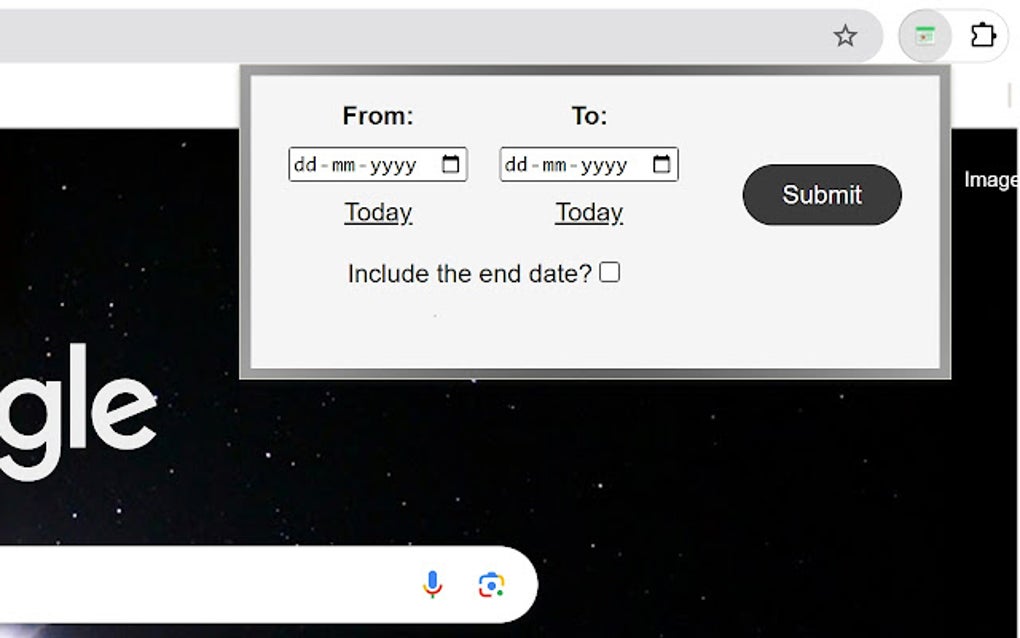
Task: Open the To date calendar picker icon
Action: [x=663, y=163]
